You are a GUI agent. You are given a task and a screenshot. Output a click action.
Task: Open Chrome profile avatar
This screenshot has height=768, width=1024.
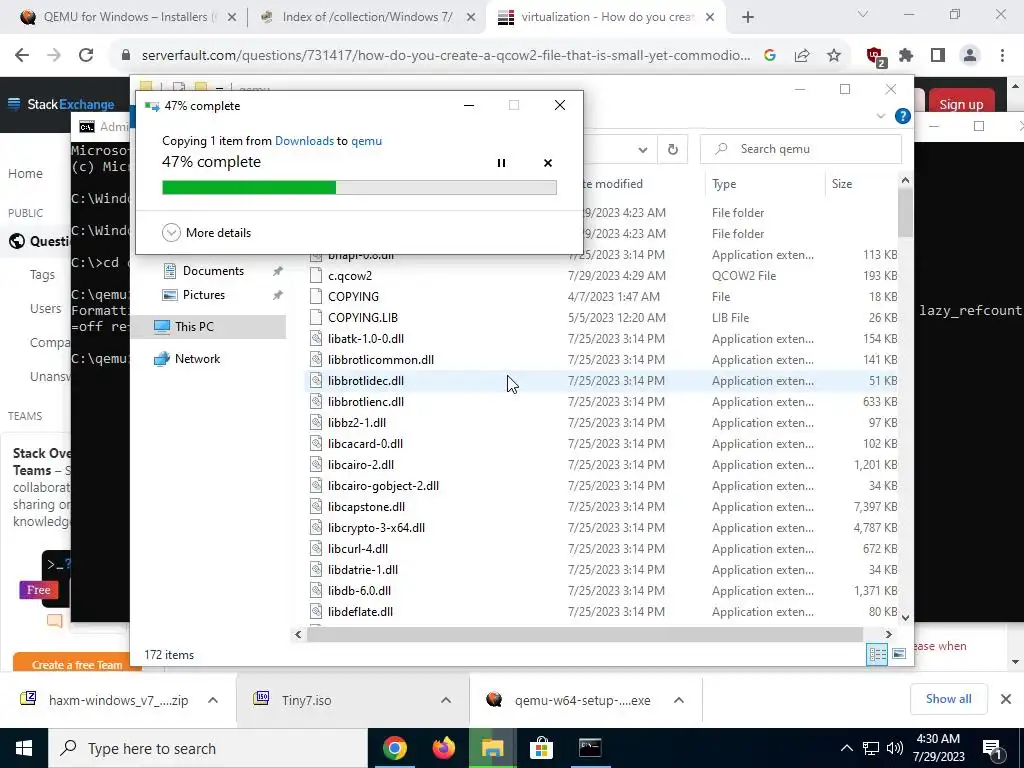(x=970, y=56)
